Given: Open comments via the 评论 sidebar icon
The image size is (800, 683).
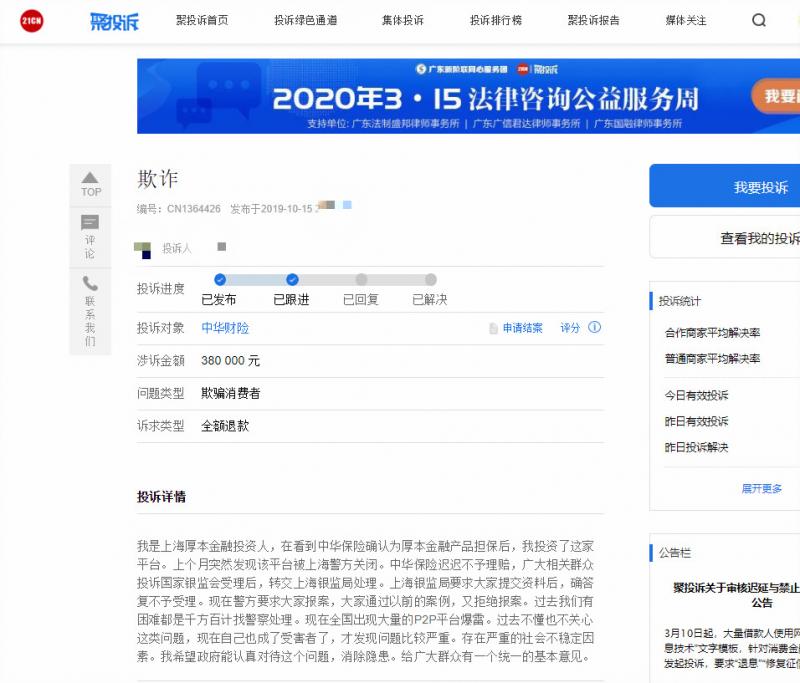Looking at the screenshot, I should click(90, 223).
